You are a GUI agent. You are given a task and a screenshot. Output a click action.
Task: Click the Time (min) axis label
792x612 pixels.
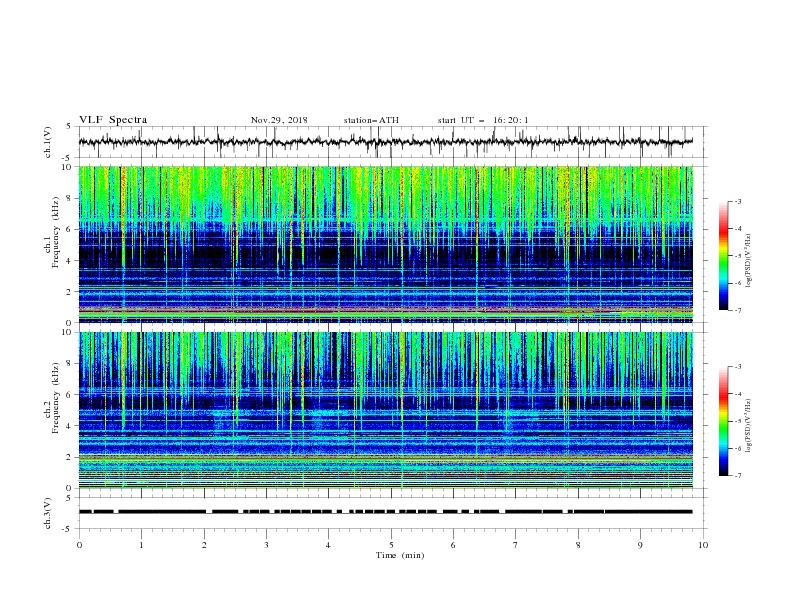click(x=400, y=555)
